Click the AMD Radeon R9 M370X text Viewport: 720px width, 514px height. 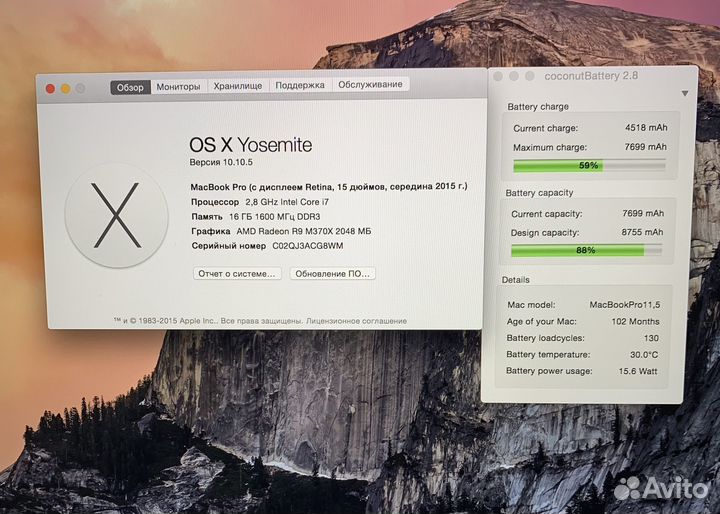(285, 231)
